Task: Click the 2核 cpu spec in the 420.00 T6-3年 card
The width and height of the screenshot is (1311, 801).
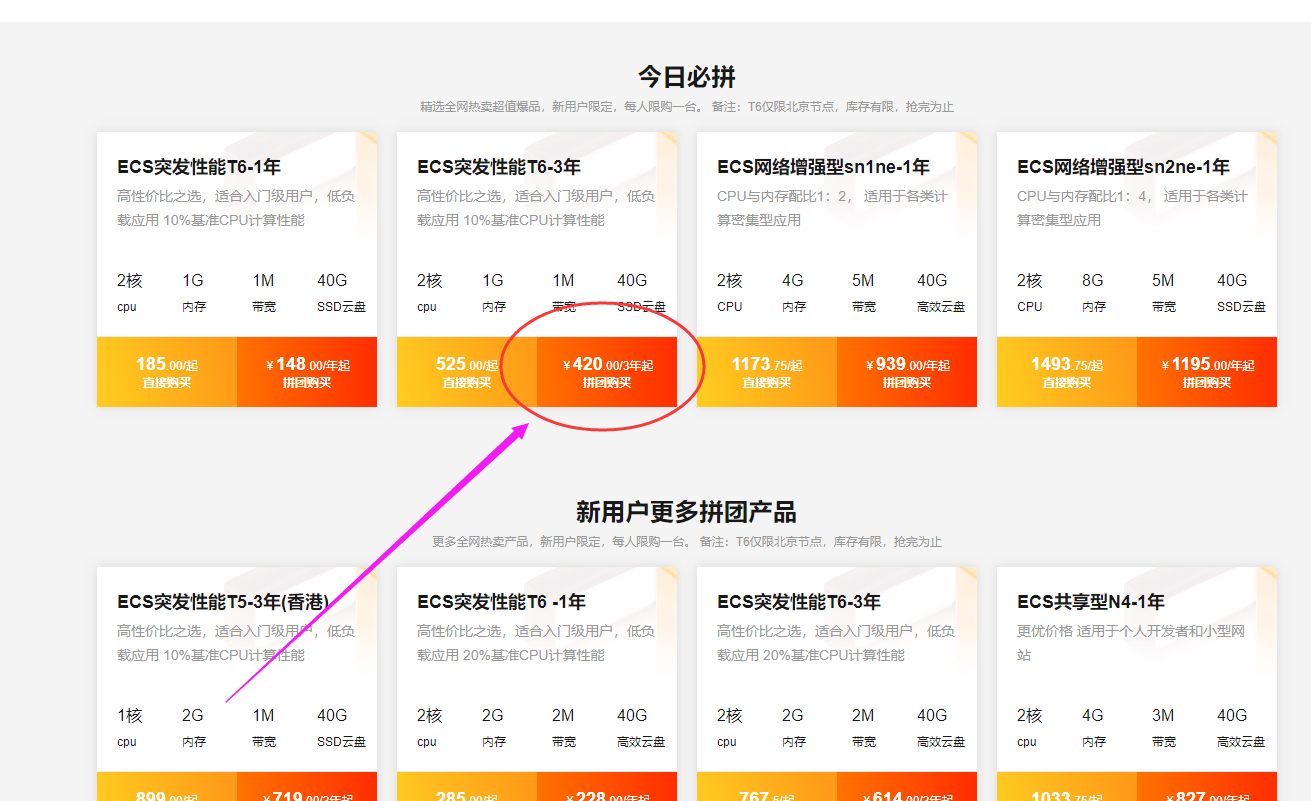Action: pos(429,292)
